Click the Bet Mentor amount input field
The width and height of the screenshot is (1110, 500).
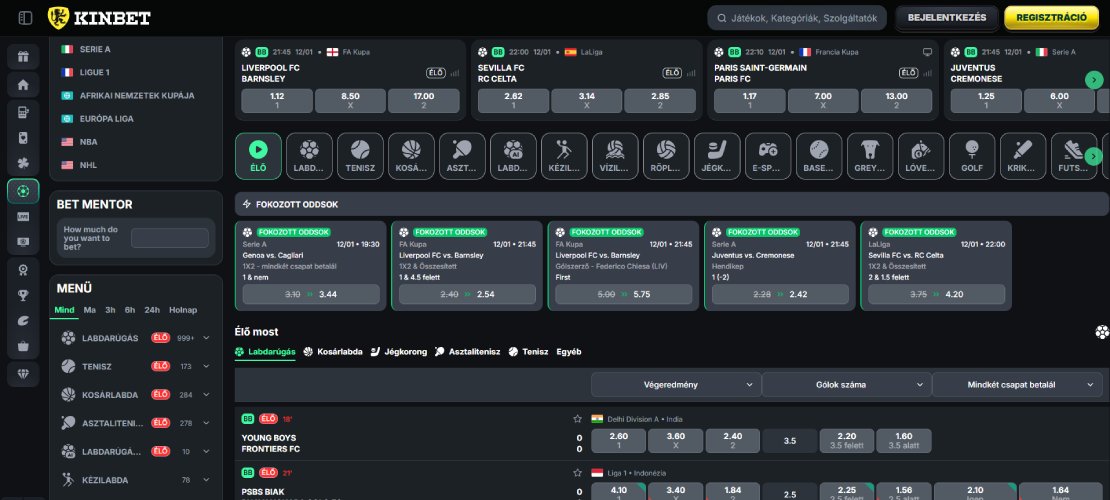point(170,238)
